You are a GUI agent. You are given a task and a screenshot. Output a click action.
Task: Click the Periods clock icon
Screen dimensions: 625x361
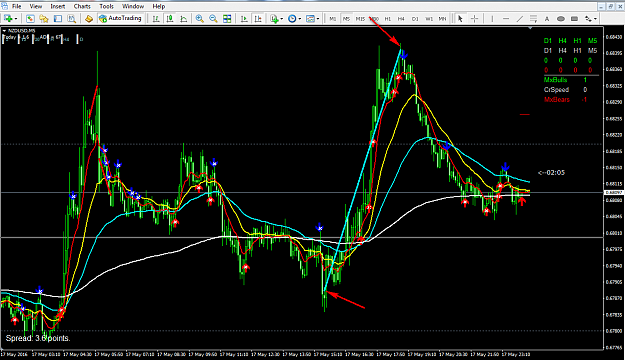coord(292,18)
